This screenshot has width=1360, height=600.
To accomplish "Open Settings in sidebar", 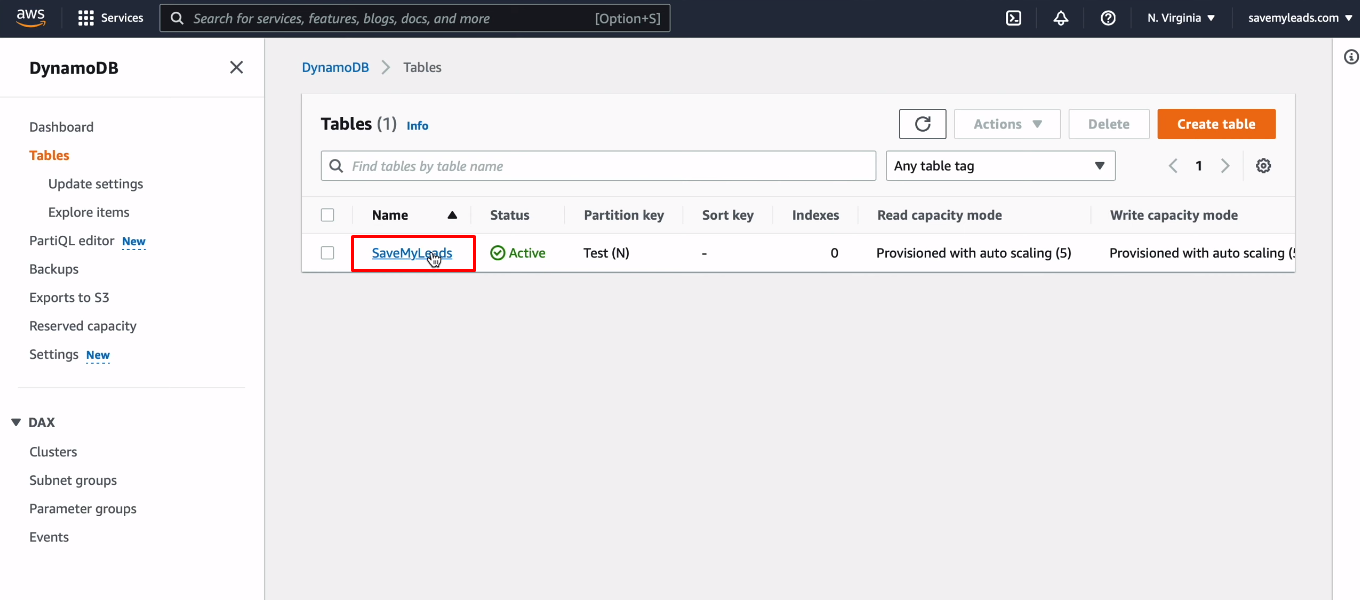I will point(53,354).
